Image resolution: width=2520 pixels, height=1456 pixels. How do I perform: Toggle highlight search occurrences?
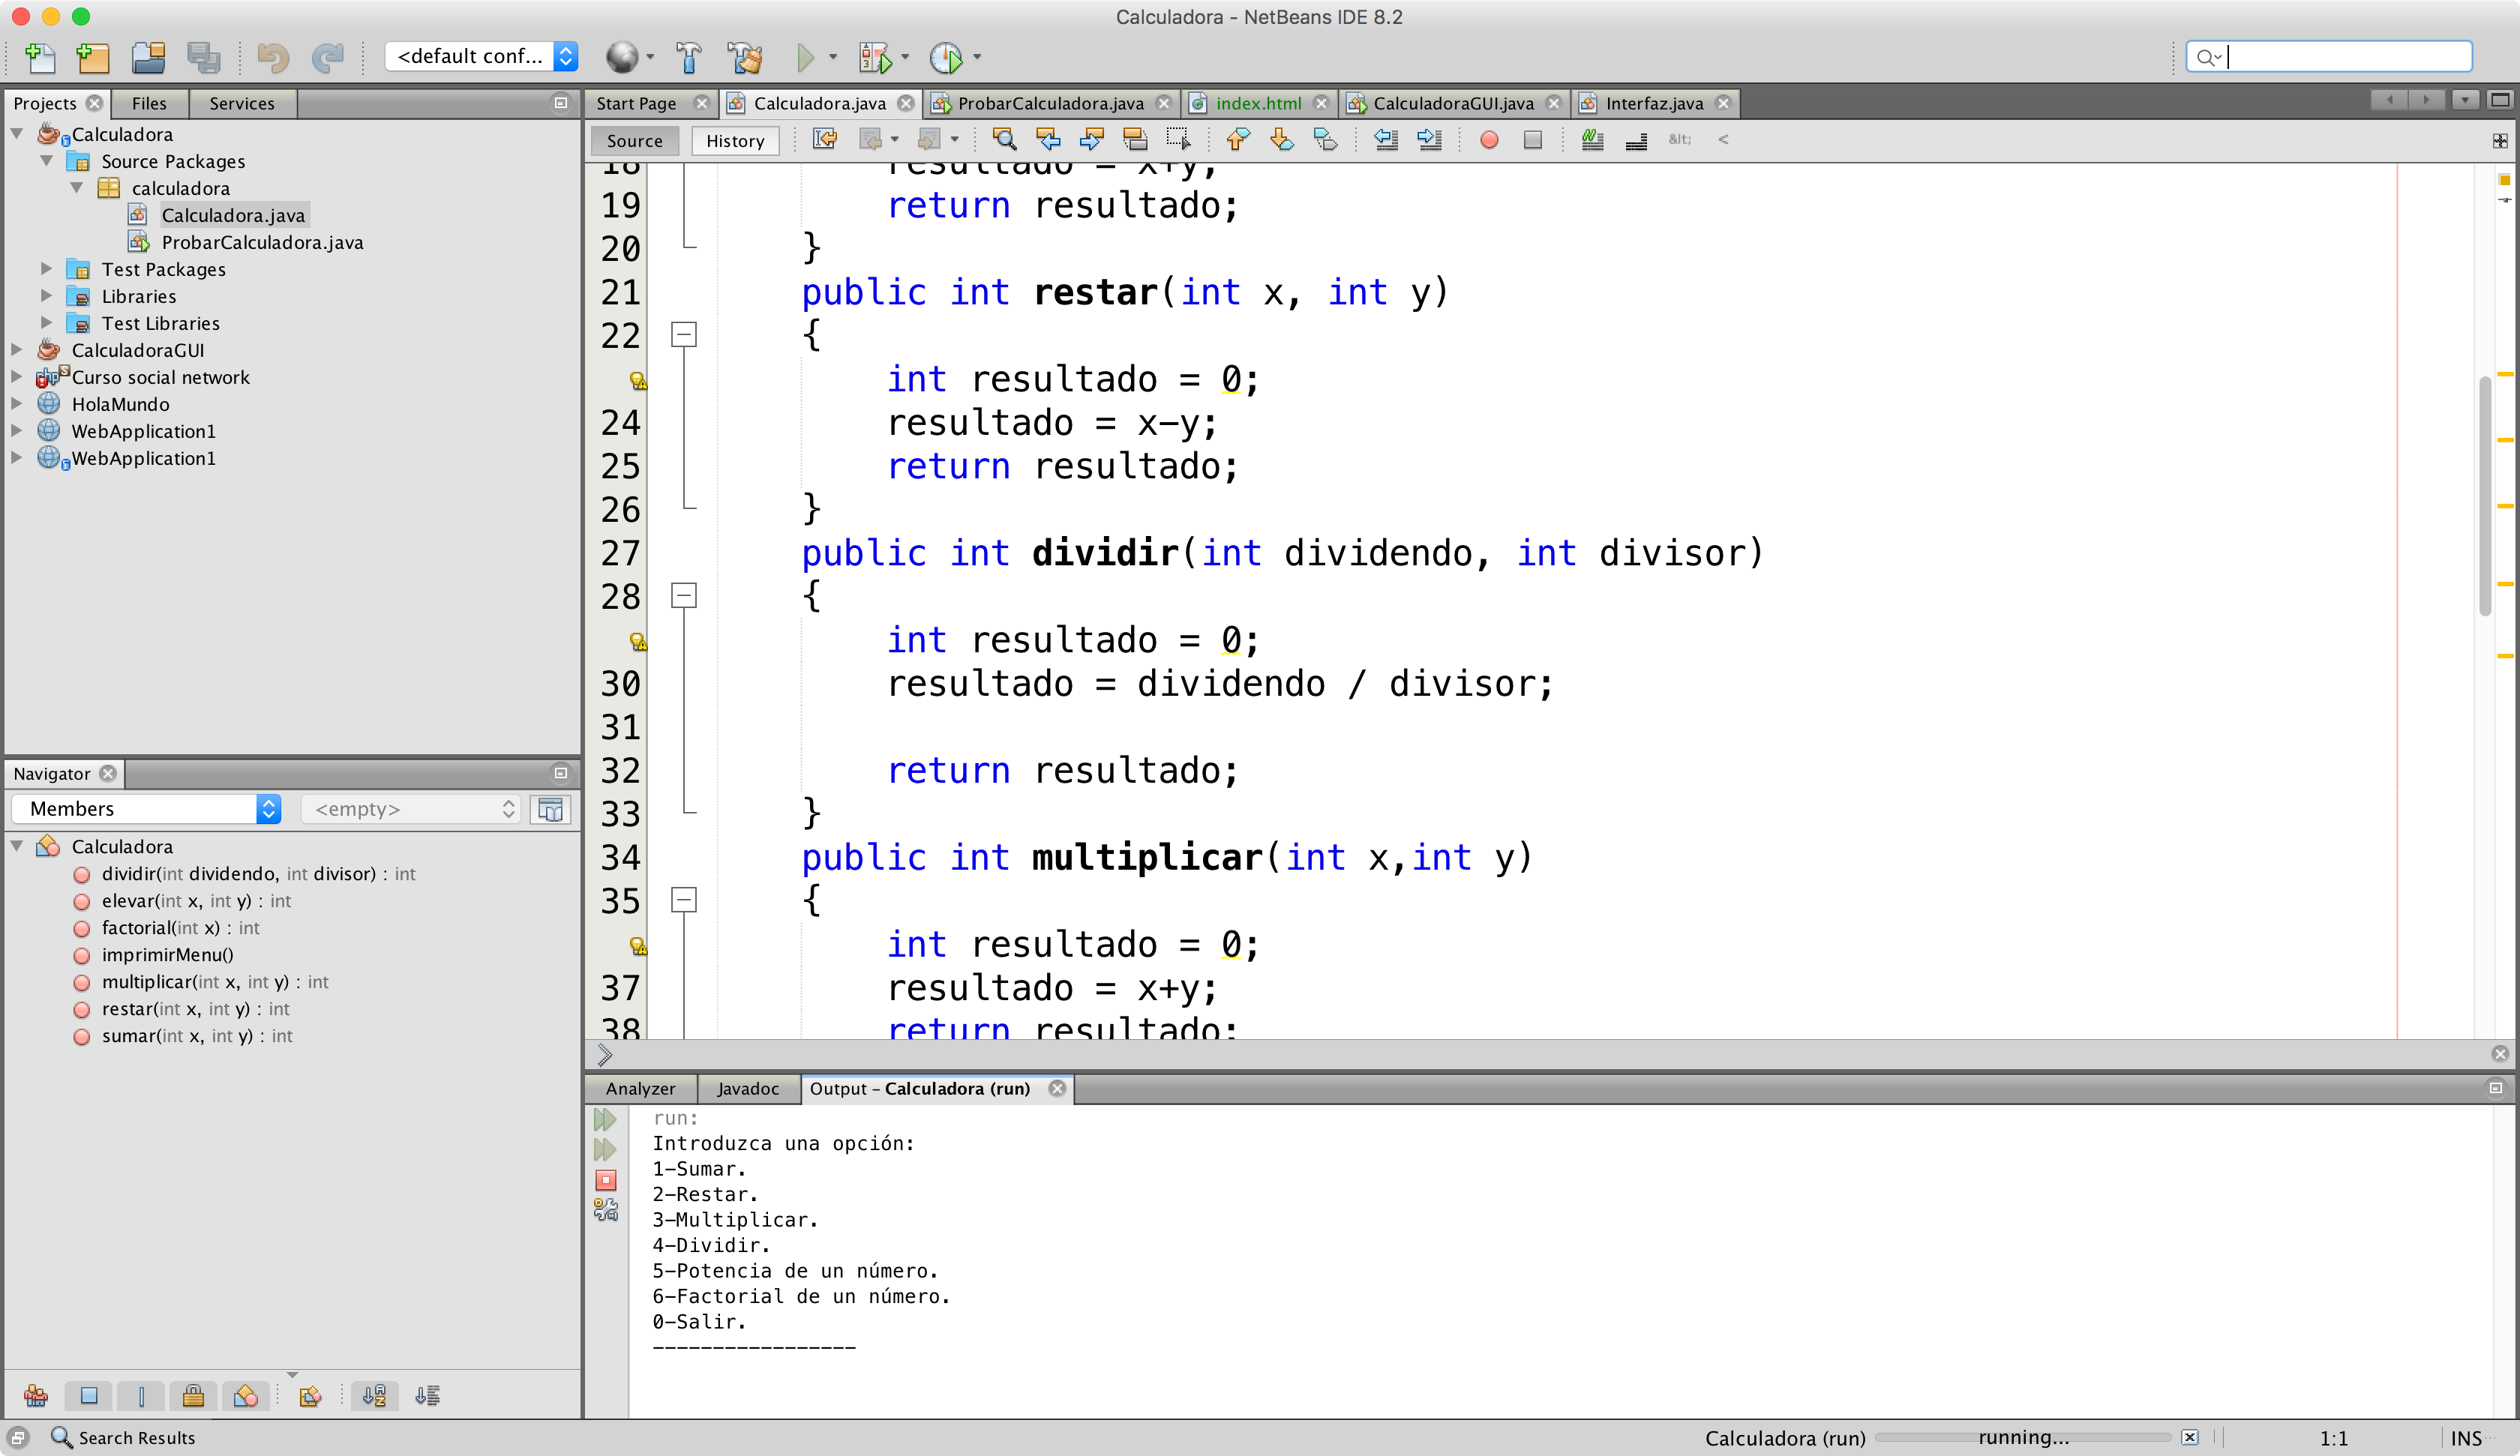point(1593,140)
